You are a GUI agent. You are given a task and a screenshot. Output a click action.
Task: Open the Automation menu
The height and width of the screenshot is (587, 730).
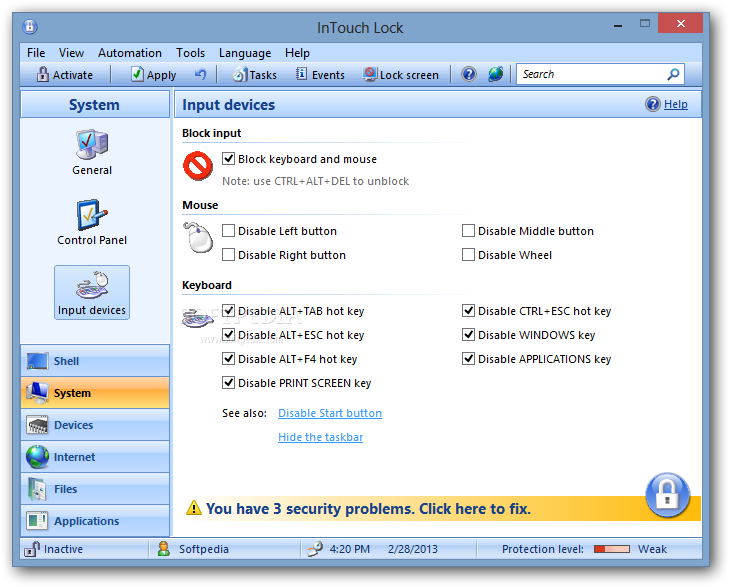click(x=130, y=53)
